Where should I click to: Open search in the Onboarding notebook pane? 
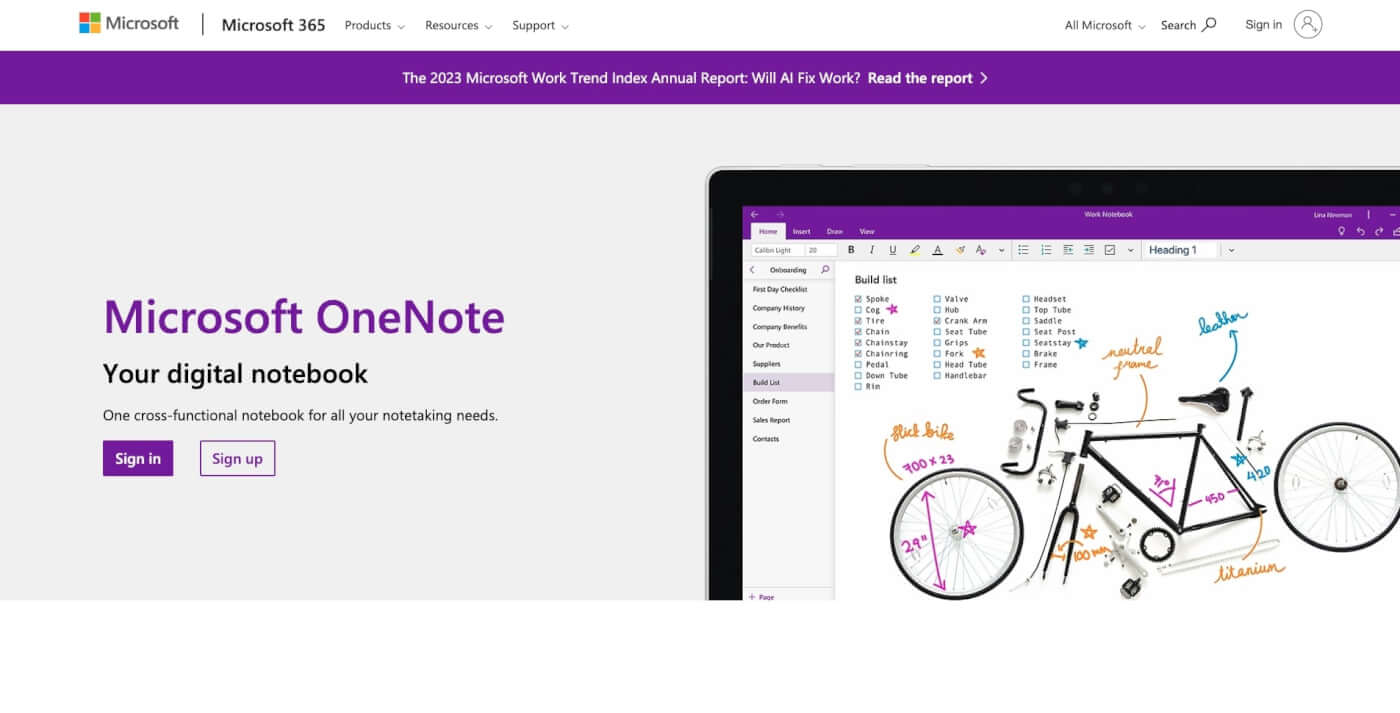tap(827, 269)
